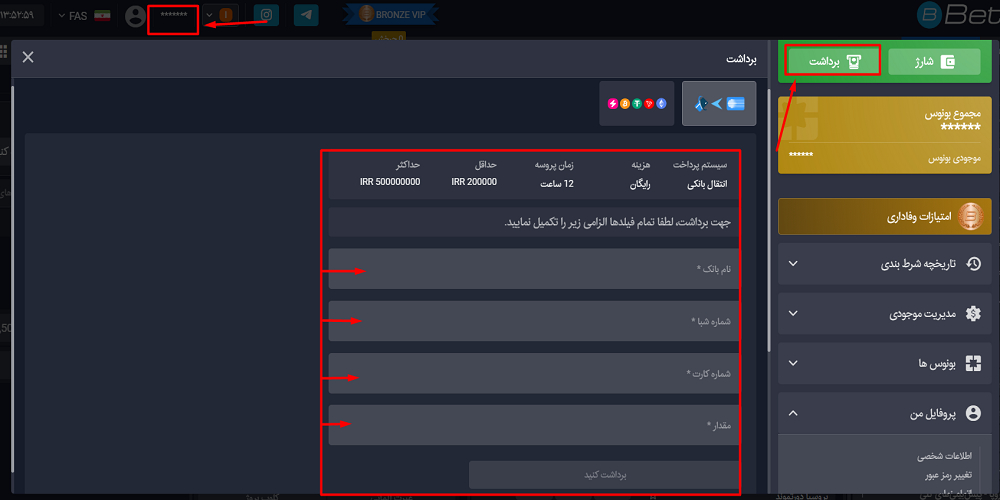
Task: Click the loyalty points medal icon
Action: [968, 217]
